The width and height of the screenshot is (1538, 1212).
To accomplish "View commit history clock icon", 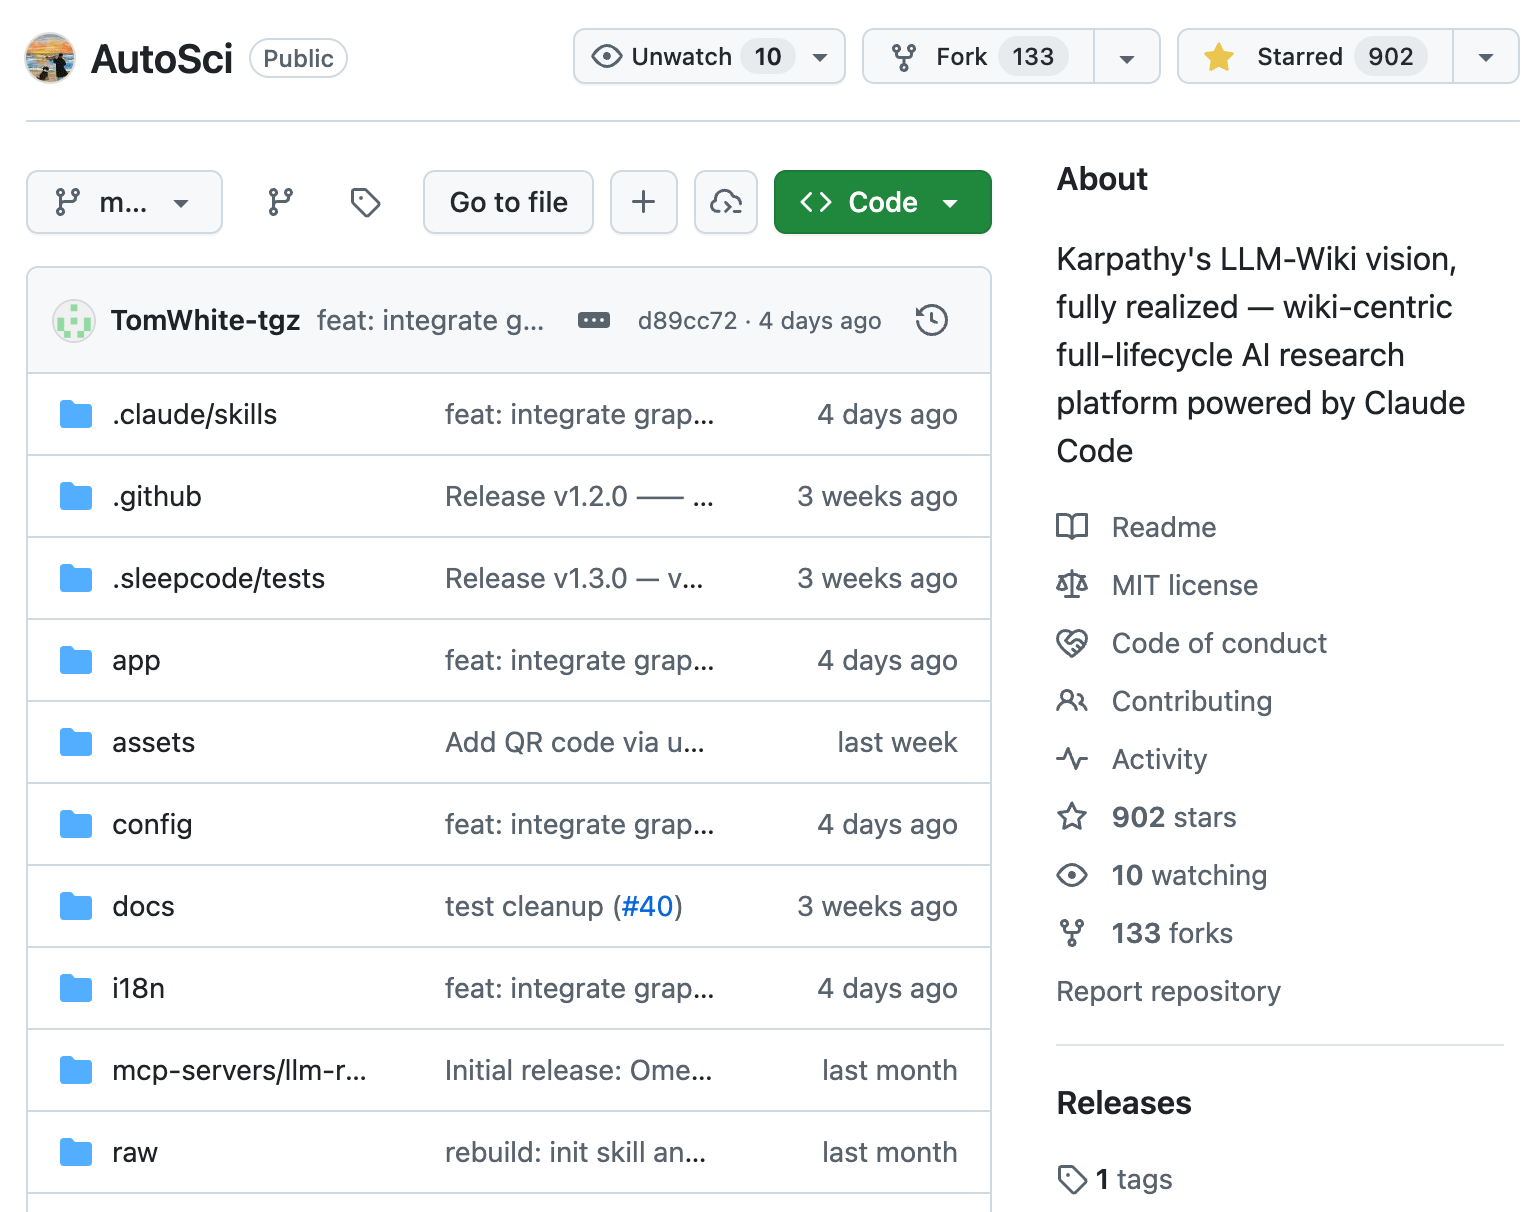I will tap(932, 320).
